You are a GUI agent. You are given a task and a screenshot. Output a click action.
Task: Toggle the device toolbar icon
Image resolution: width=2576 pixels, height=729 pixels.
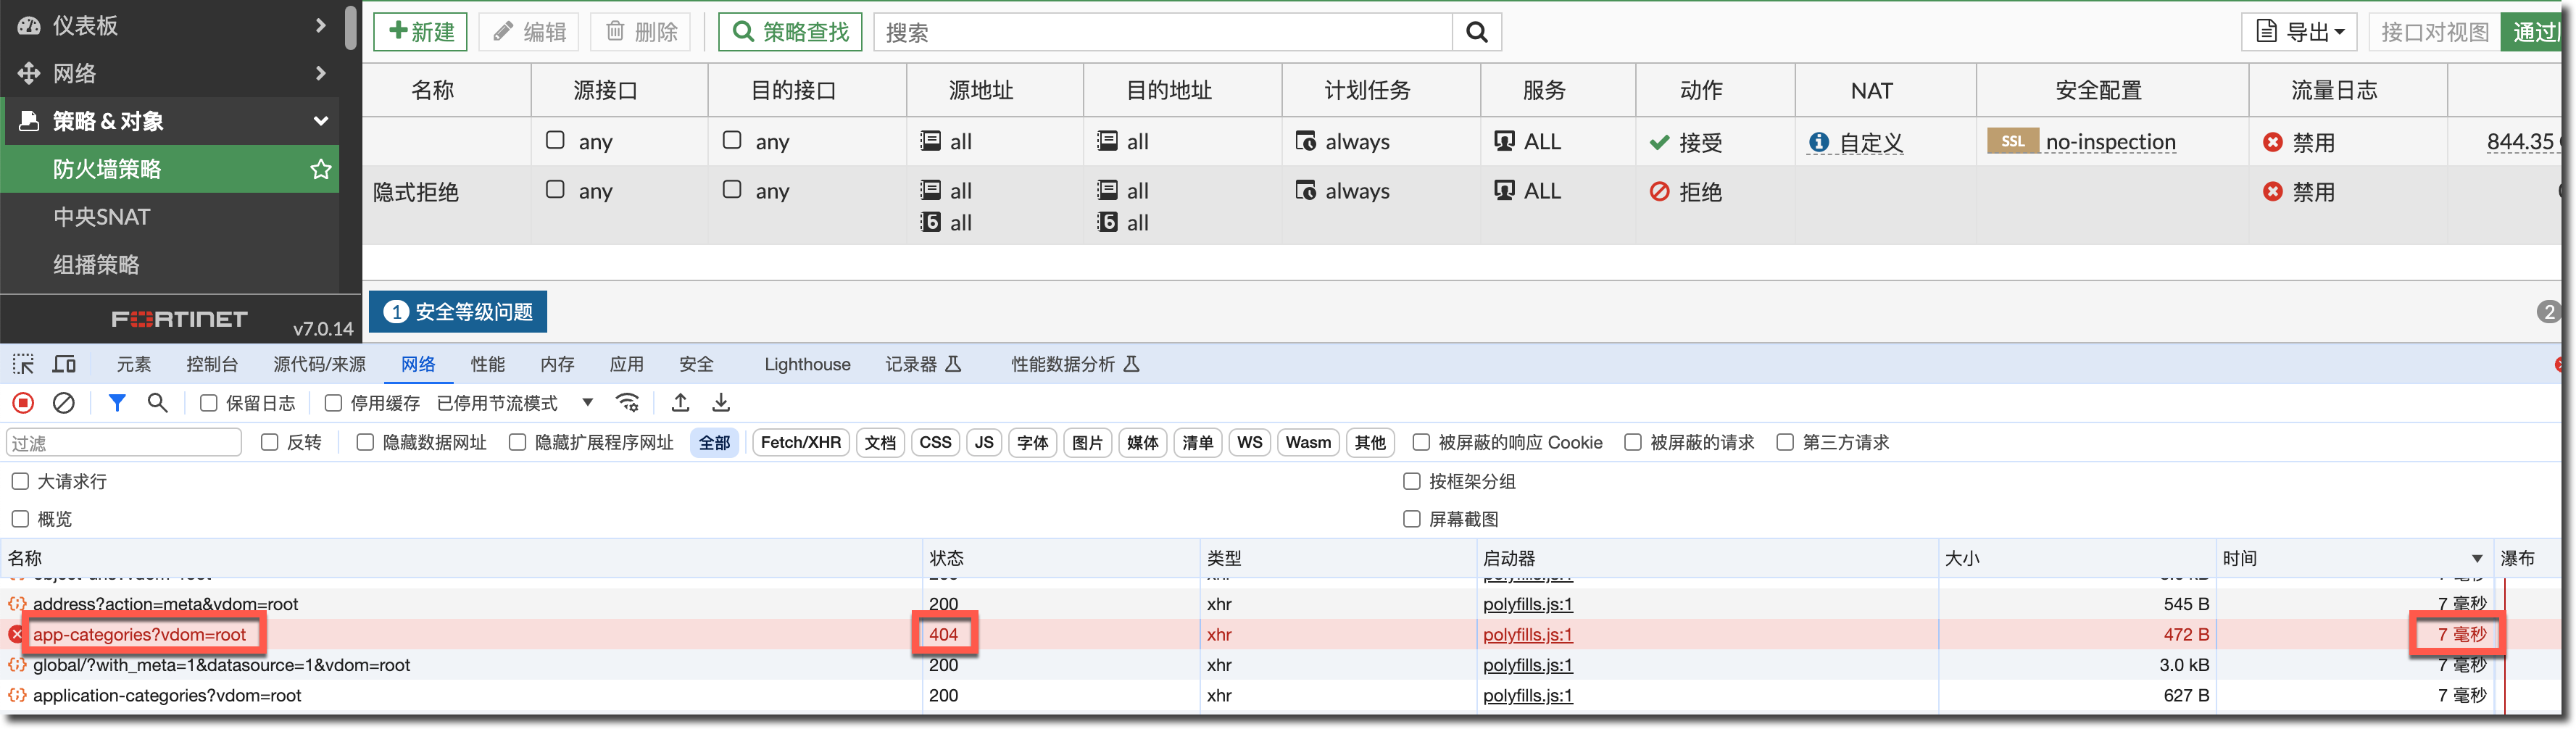coord(64,364)
